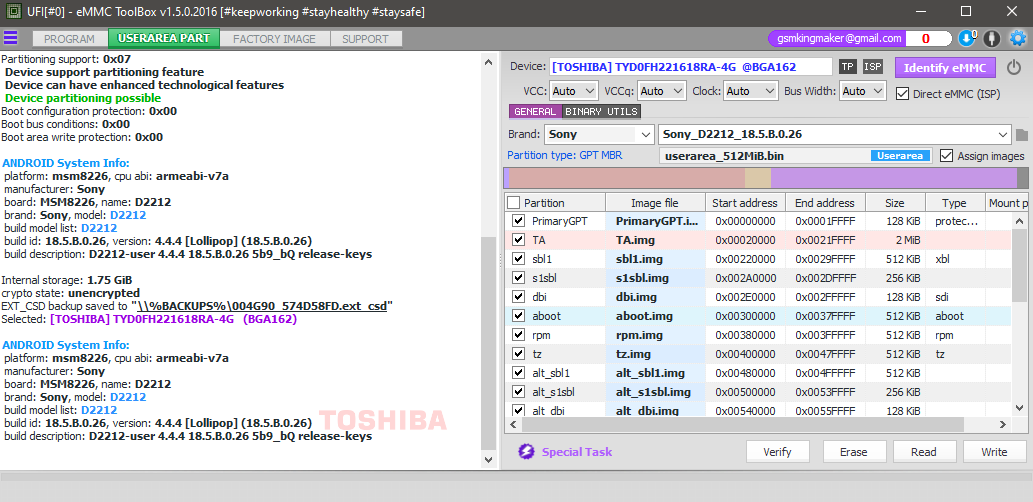Uncheck the alt_sbl1 partition checkbox
The width and height of the screenshot is (1033, 502).
[x=518, y=374]
